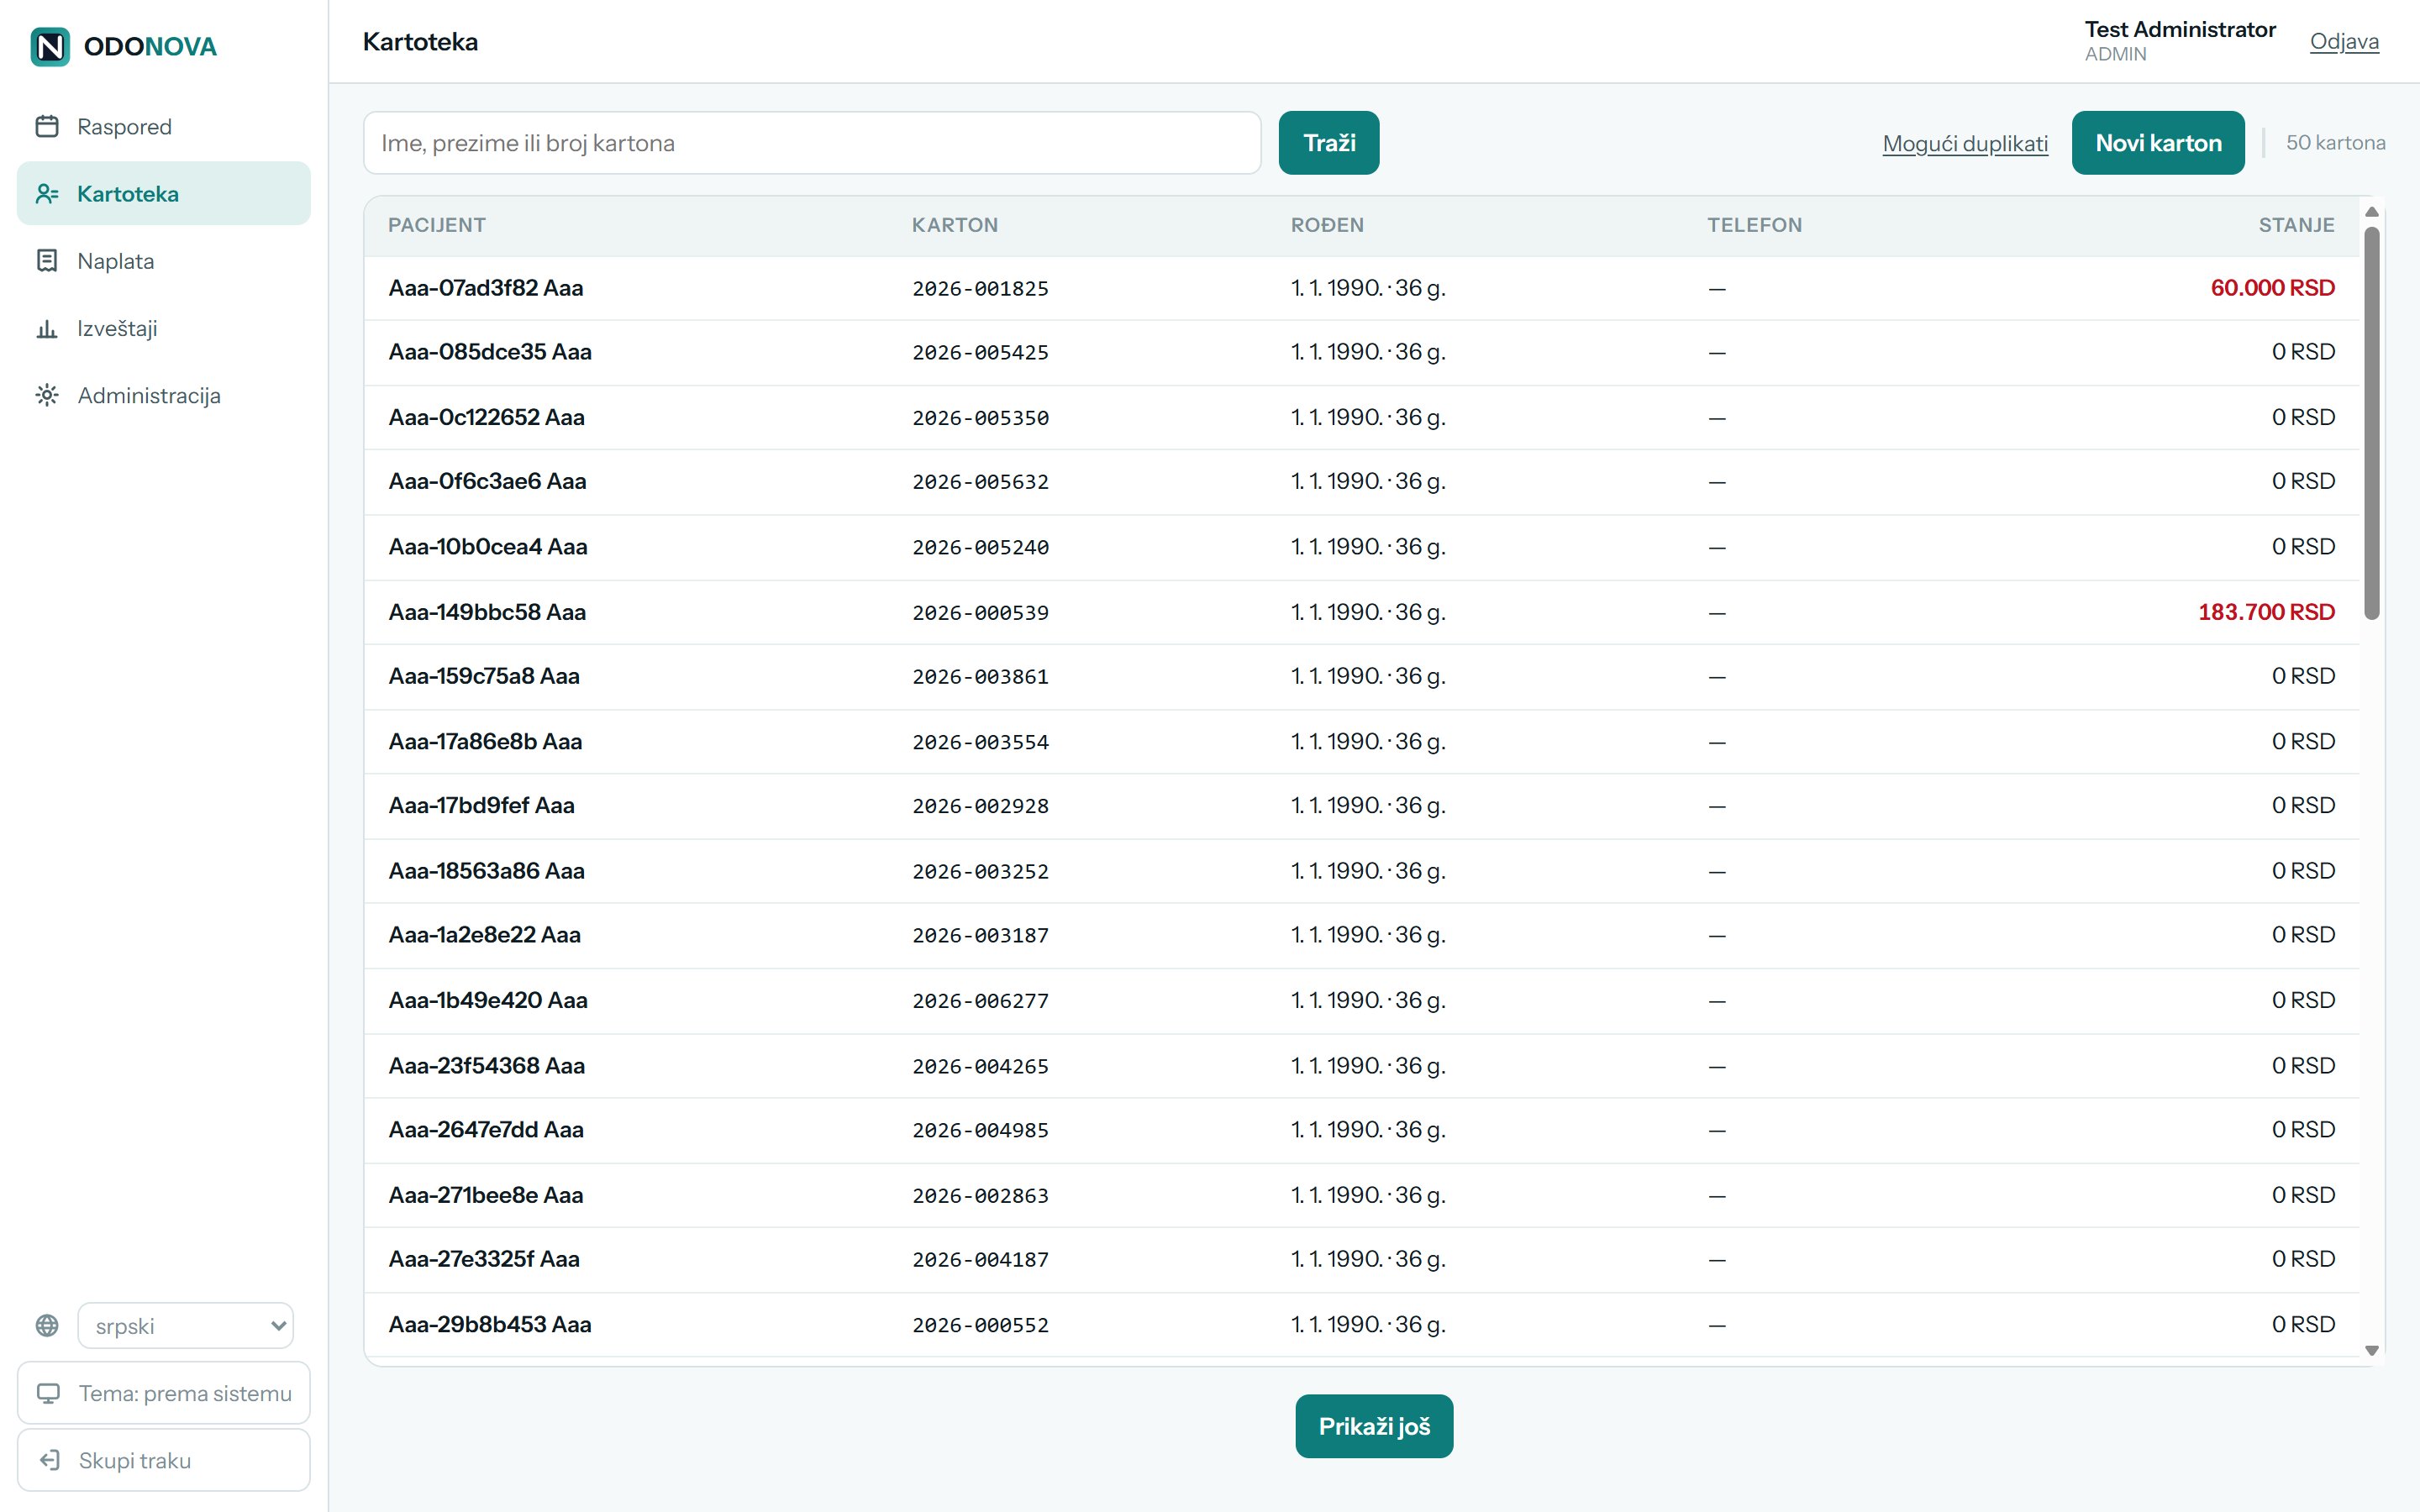This screenshot has height=1512, width=2420.
Task: Click the Kartoteka patients icon
Action: (47, 193)
